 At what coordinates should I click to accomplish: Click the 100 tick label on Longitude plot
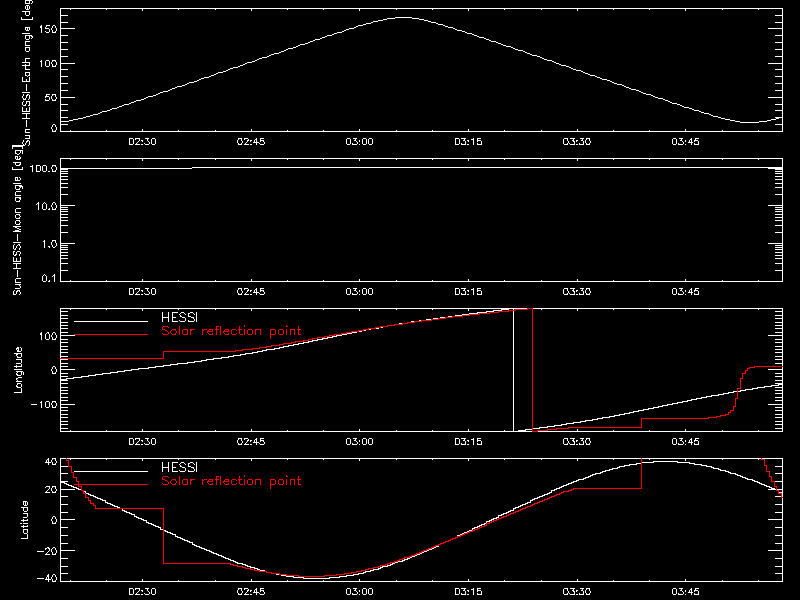coord(47,336)
